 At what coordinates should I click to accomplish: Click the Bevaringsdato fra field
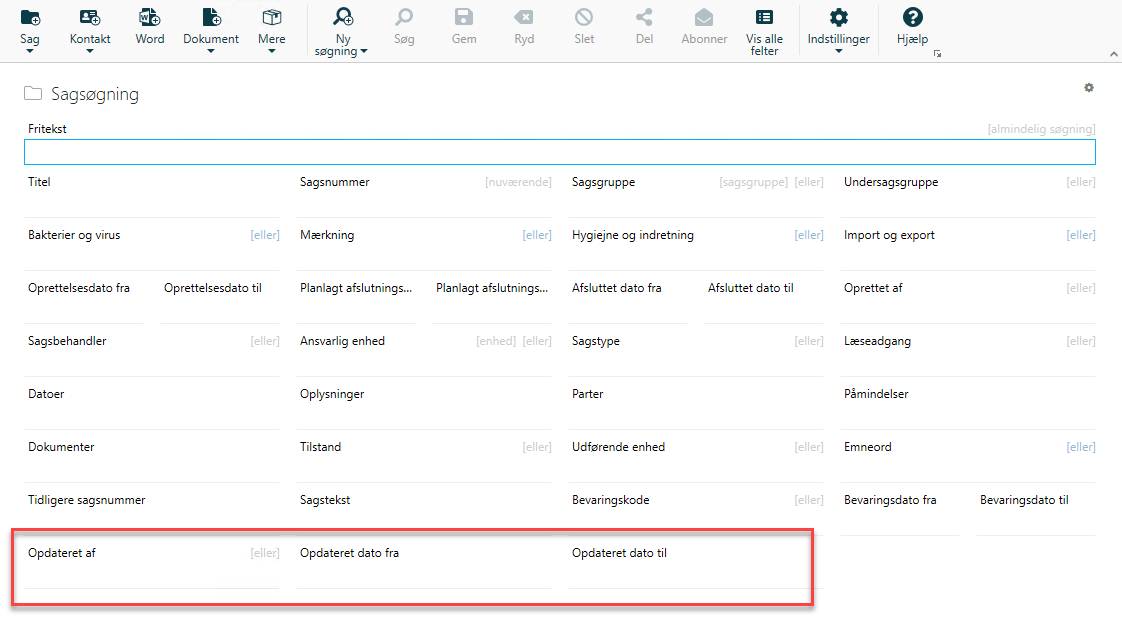pos(899,522)
